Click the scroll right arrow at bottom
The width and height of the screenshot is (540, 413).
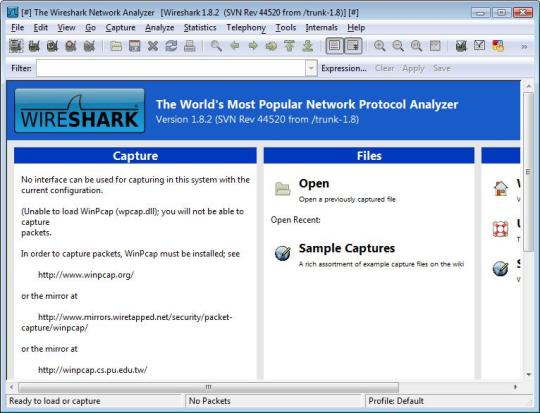click(x=515, y=387)
